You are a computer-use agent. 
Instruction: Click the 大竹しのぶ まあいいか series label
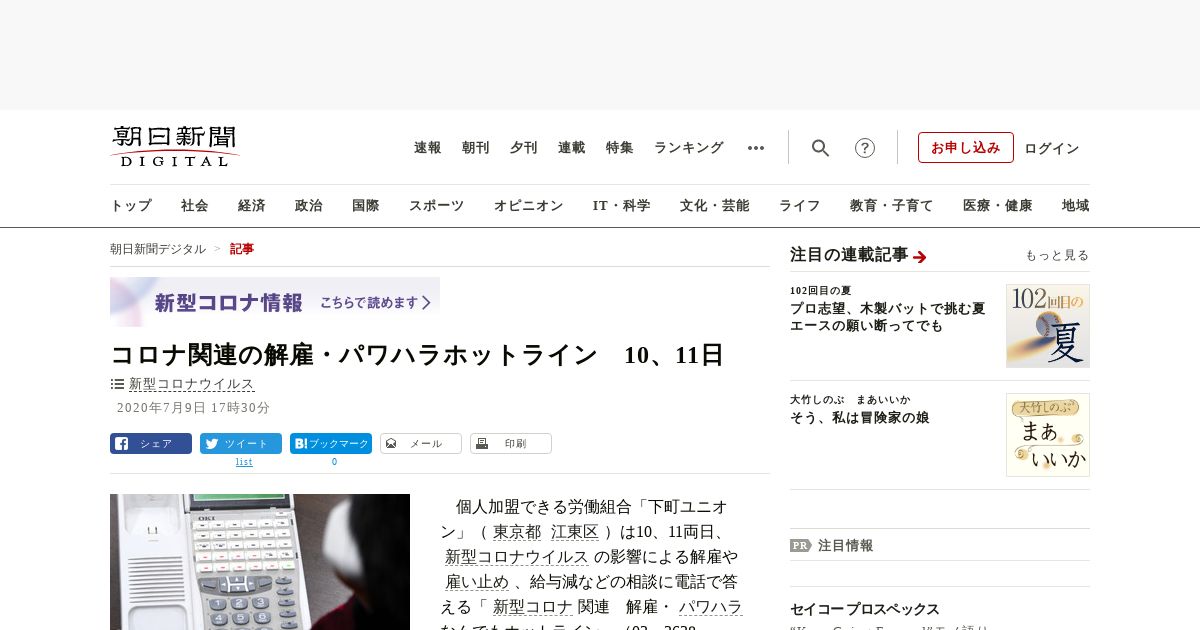tap(850, 399)
